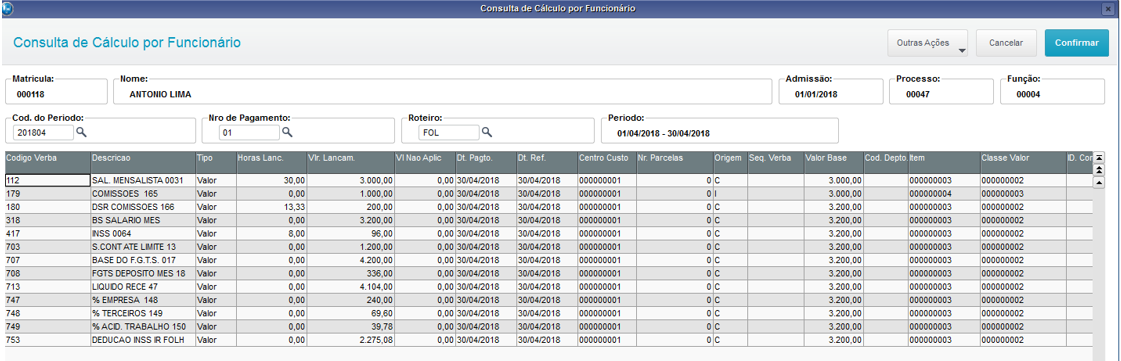Click the Matricula value 000118
Viewport: 1121px width, 361px height.
(31, 94)
